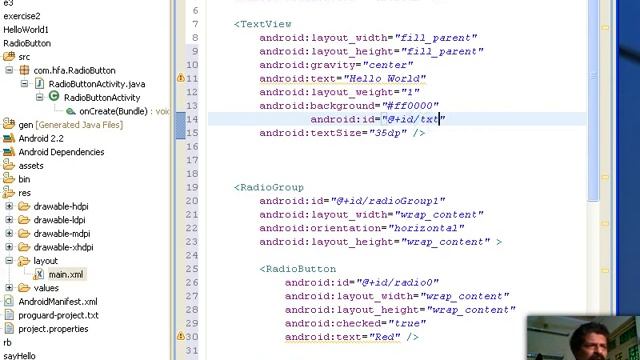The image size is (640, 360).
Task: Select the rb project
Action: (7, 342)
